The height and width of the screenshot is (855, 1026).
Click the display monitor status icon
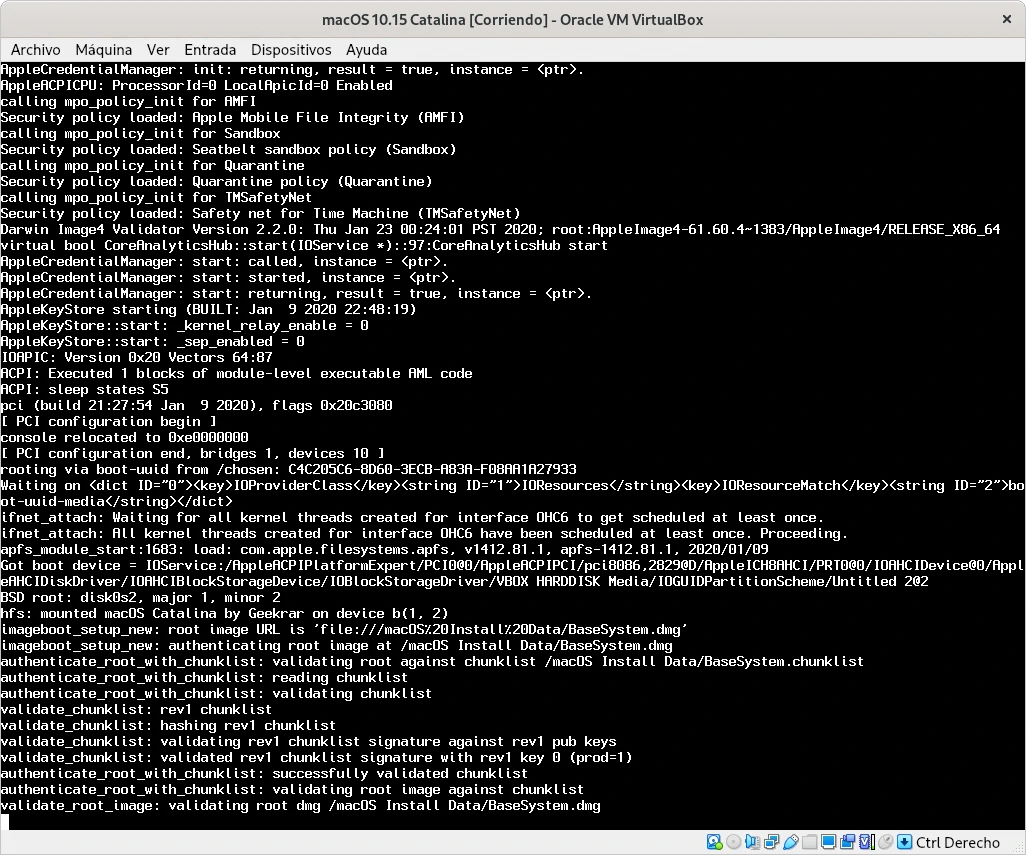(829, 843)
